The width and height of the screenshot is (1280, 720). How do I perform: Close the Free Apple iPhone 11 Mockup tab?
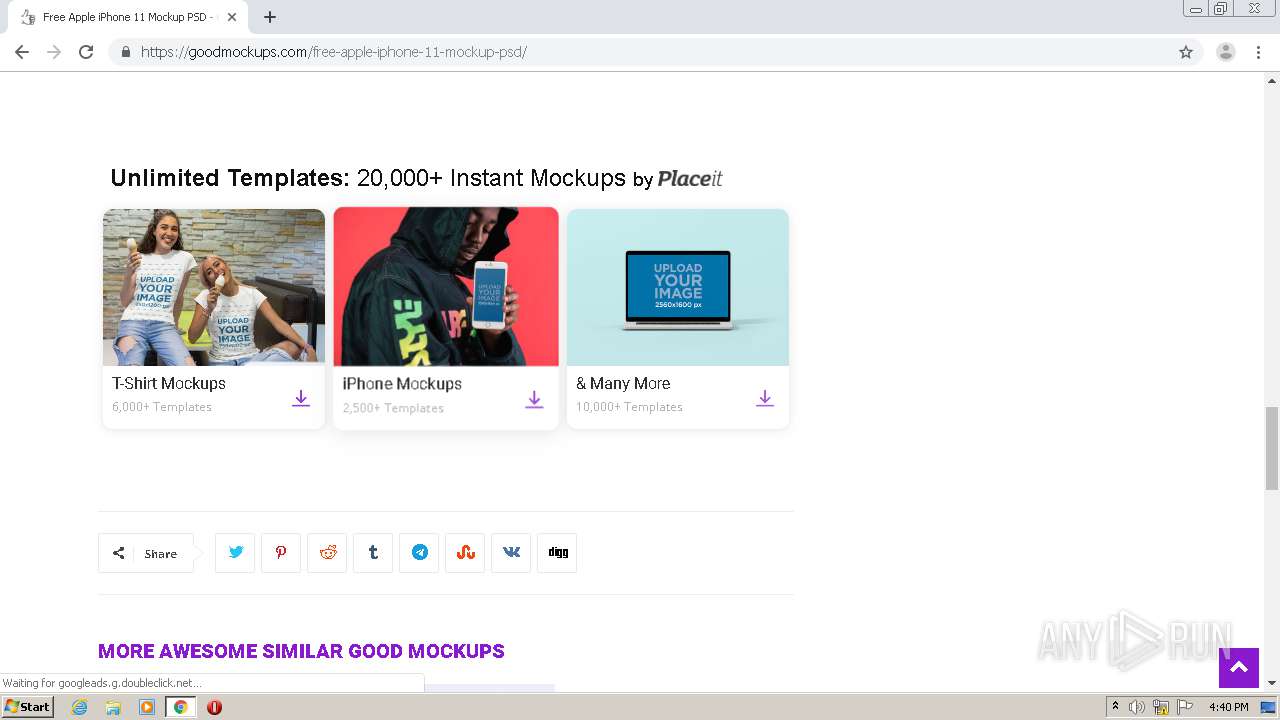(232, 17)
